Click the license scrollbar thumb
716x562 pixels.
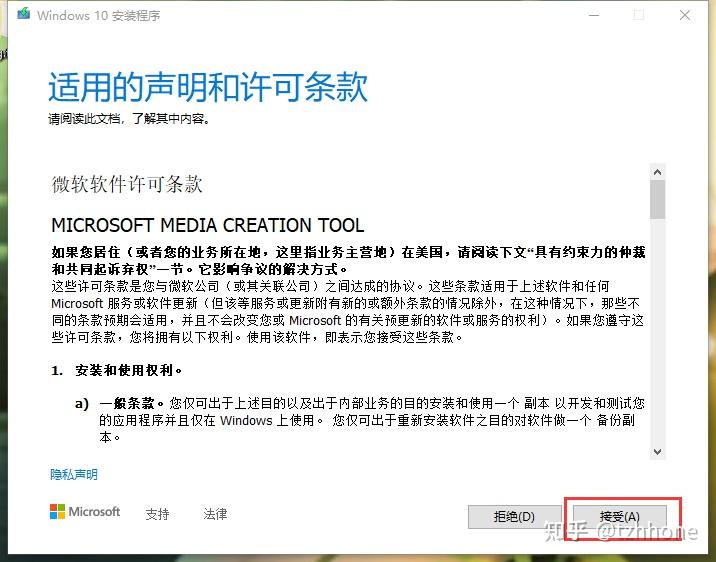click(658, 200)
